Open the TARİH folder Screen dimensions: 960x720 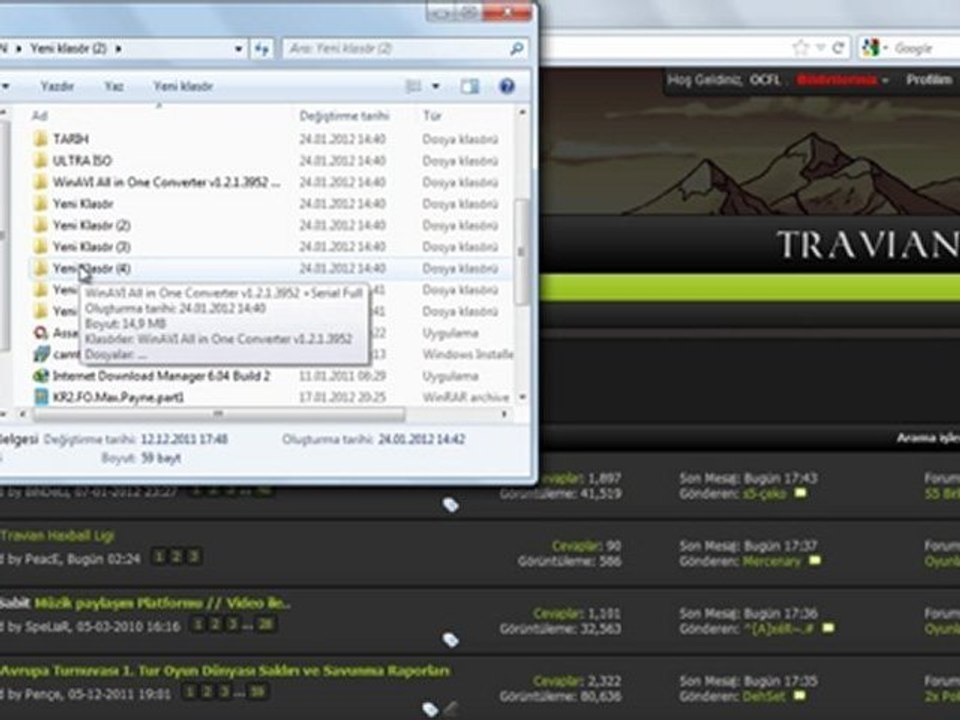(70, 139)
